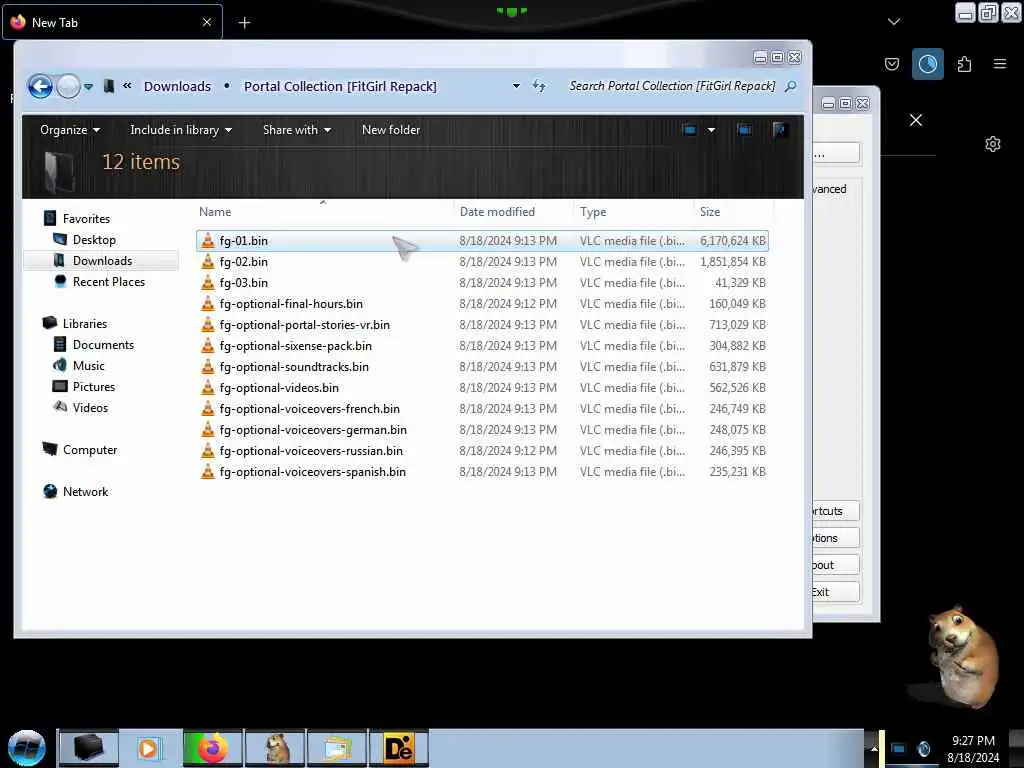
Task: Change view with the view icon
Action: click(x=690, y=130)
